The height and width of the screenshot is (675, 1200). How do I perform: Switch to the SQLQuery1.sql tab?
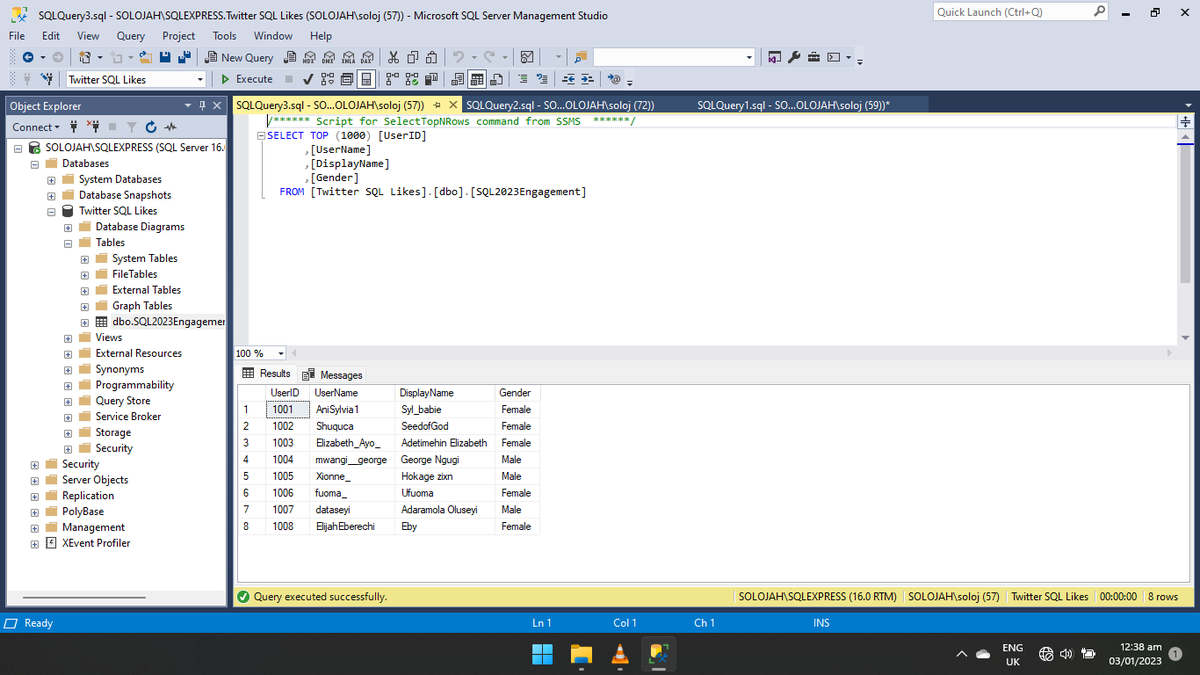pos(794,105)
